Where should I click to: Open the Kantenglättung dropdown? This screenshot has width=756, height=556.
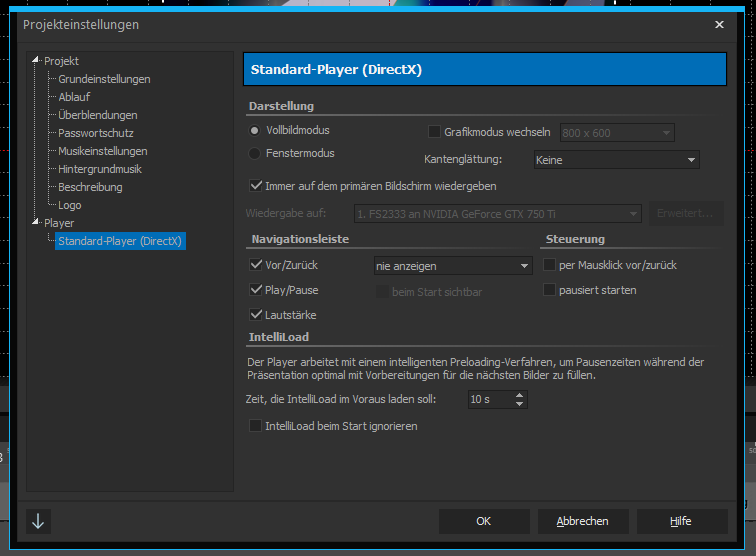pyautogui.click(x=616, y=159)
